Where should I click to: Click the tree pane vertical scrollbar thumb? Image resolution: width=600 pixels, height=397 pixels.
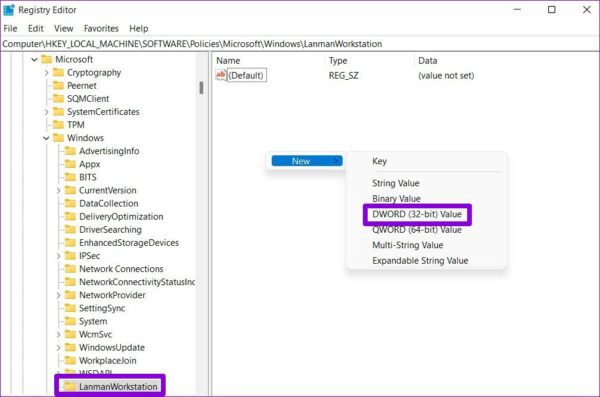[201, 88]
